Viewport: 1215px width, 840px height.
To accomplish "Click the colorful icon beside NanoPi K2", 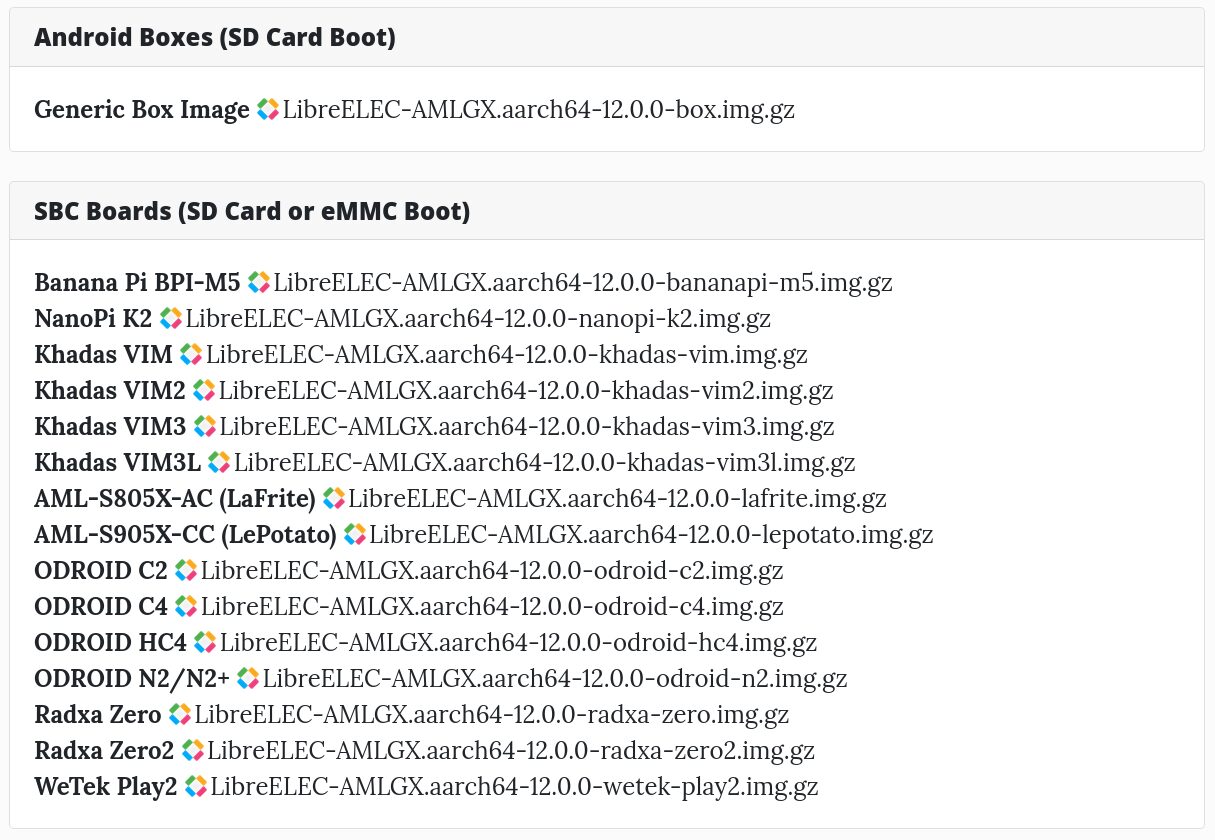I will pos(171,319).
